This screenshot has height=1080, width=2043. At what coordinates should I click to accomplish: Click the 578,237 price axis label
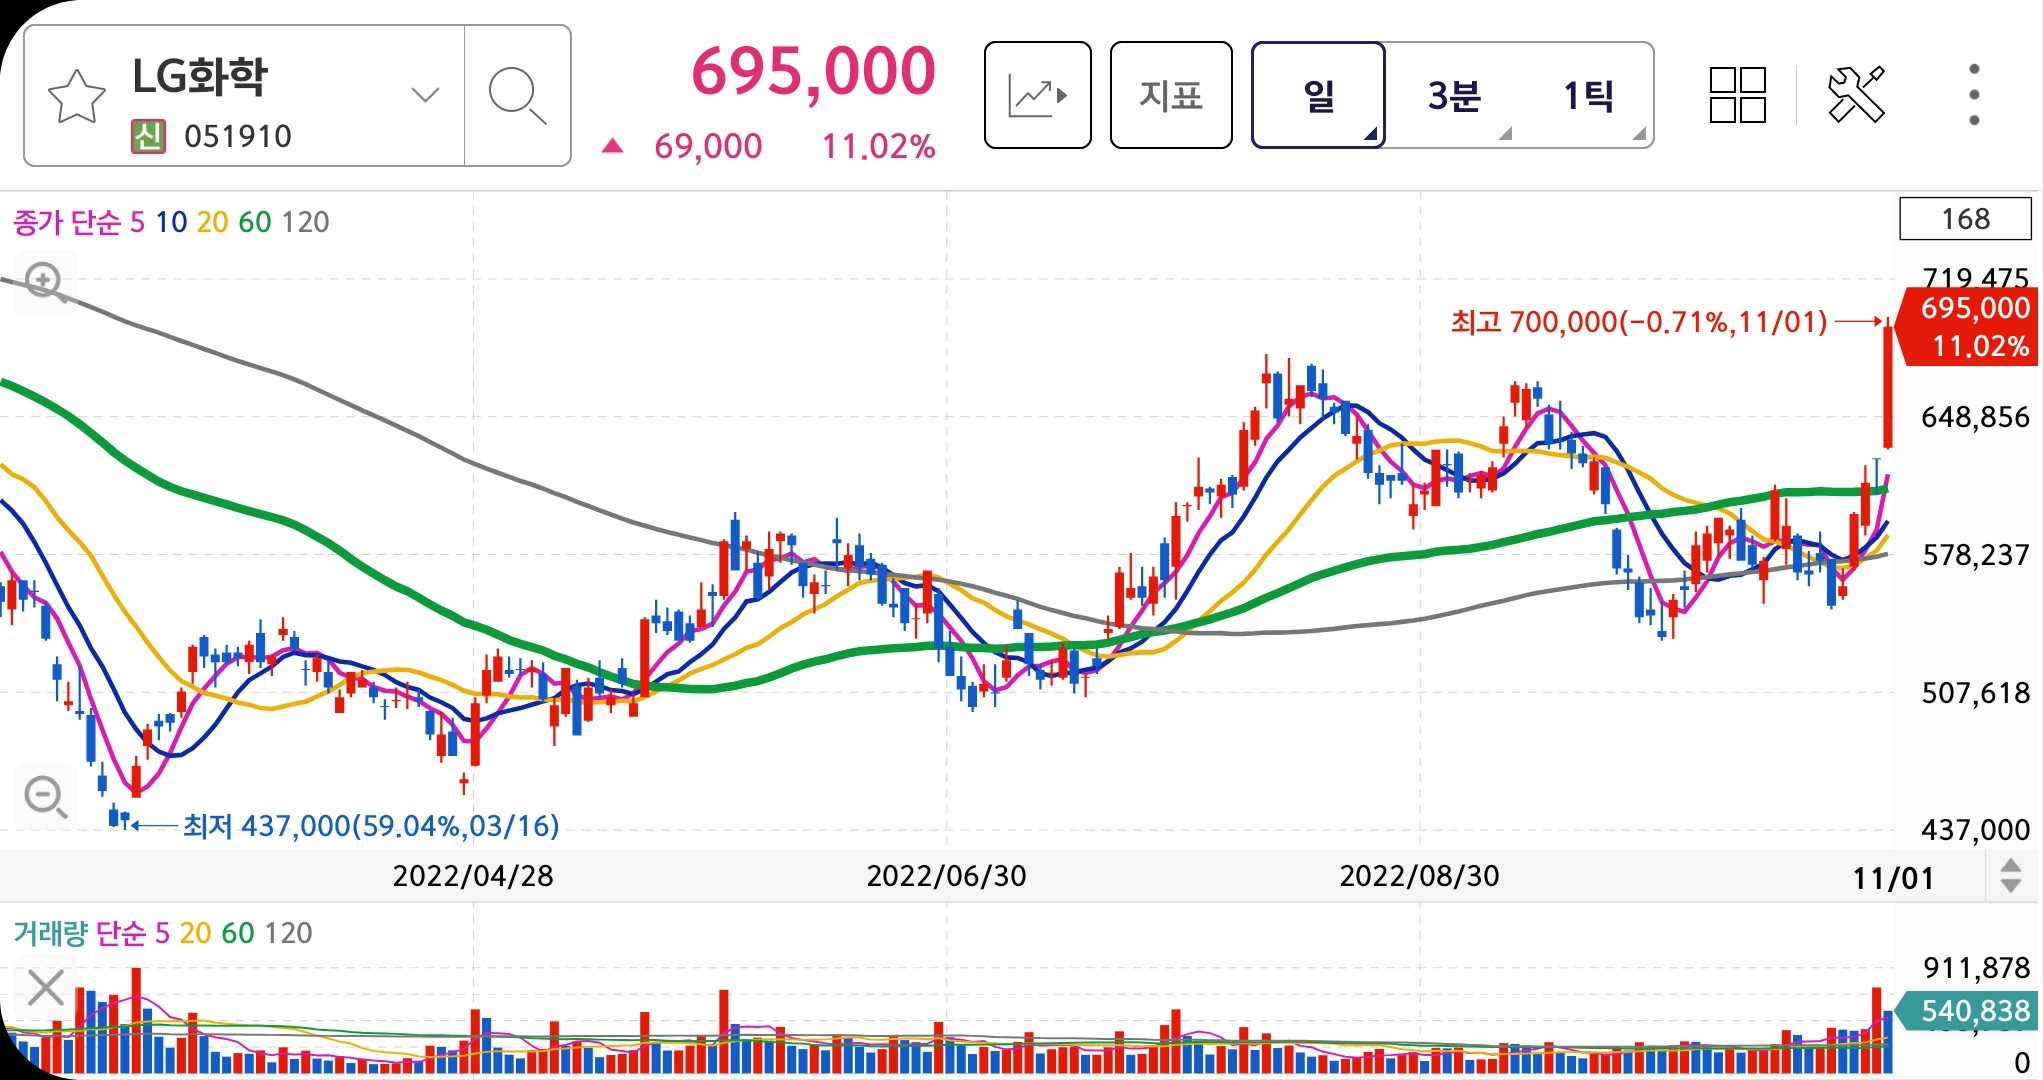point(1975,555)
